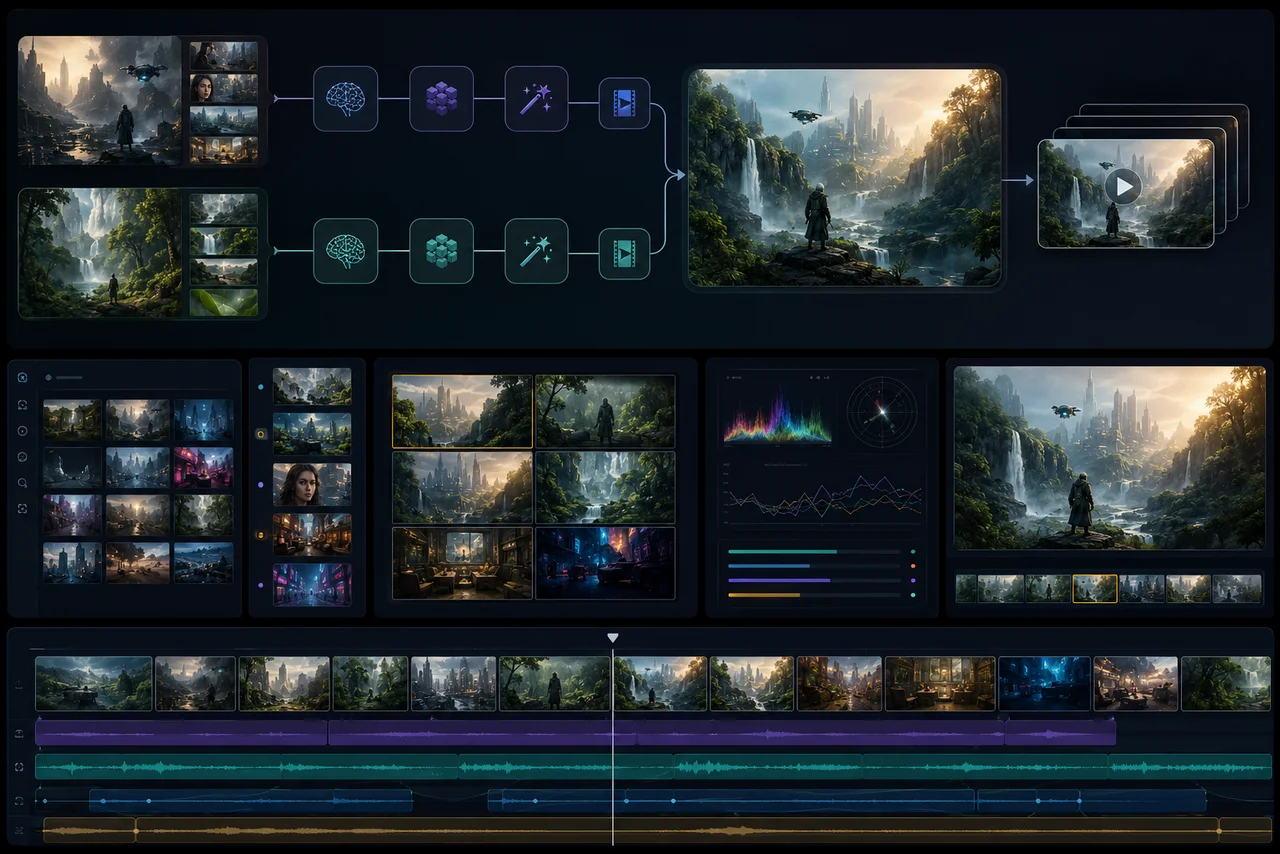The image size is (1280, 854).
Task: Adjust the teal level bar in the scopes panel
Action: click(814, 551)
